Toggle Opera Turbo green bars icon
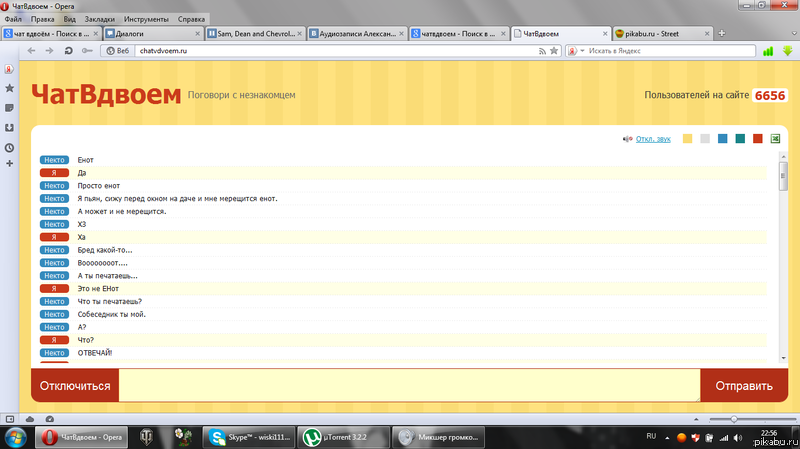Screen dimensions: 800x449 tap(768, 51)
